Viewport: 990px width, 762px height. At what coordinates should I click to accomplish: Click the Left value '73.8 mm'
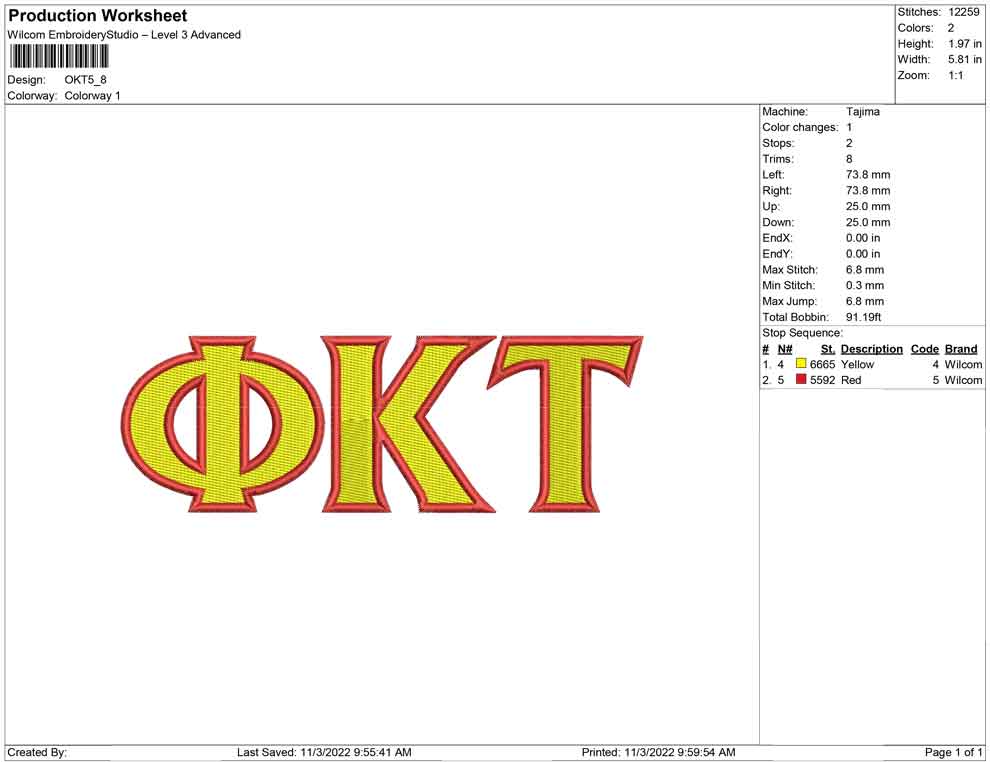coord(868,174)
